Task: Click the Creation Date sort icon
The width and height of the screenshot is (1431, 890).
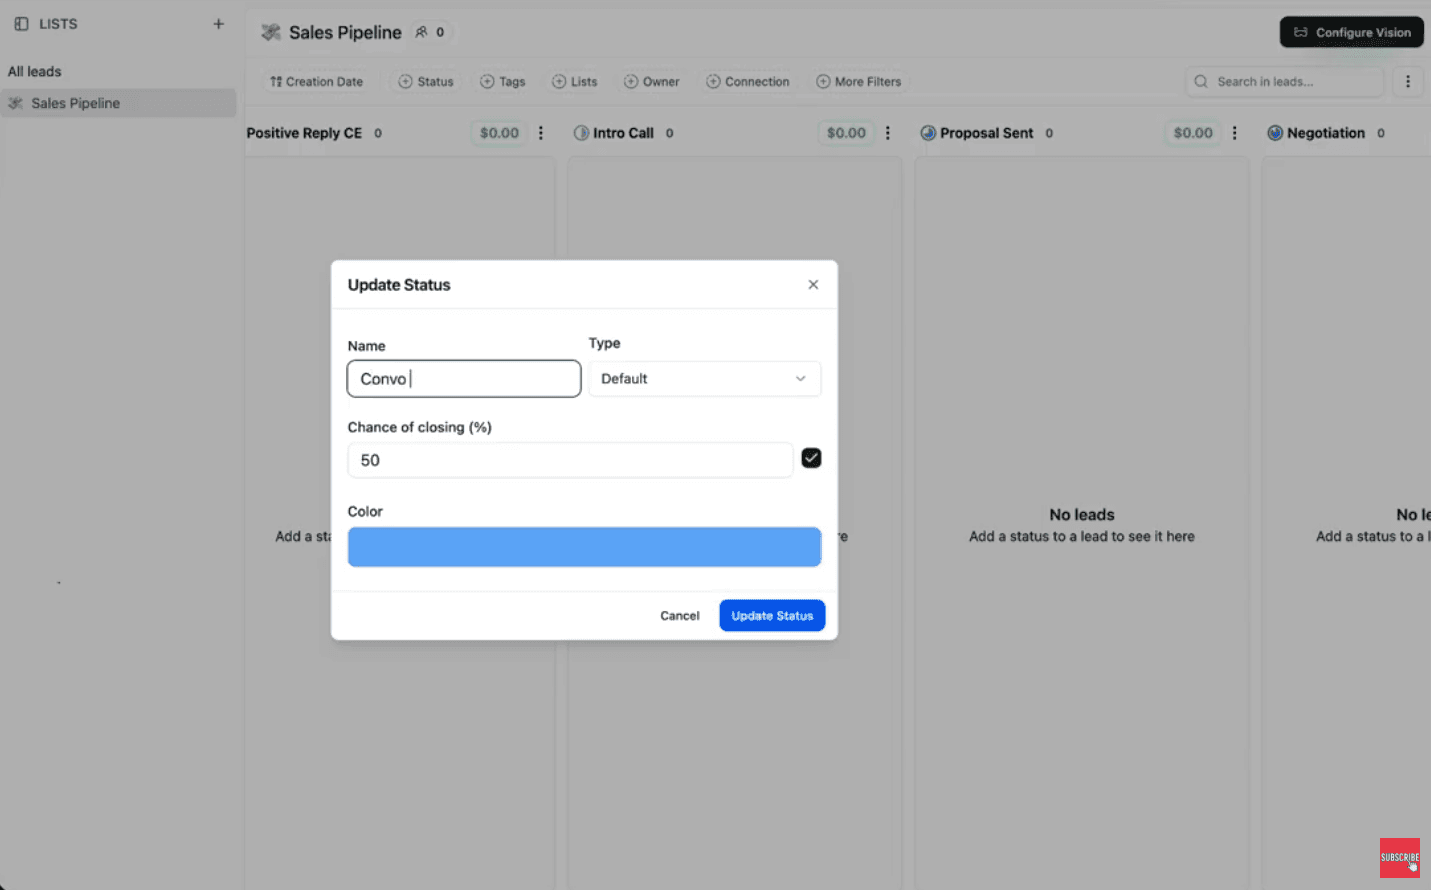Action: tap(276, 81)
